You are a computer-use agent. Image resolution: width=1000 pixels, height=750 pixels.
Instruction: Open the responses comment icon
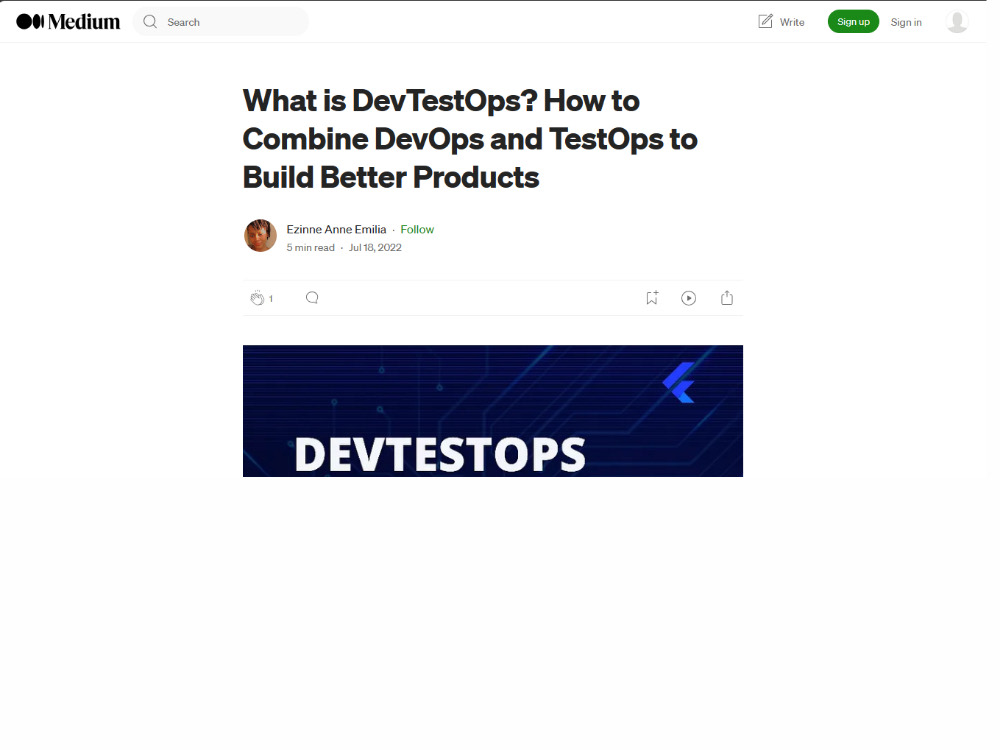click(x=312, y=298)
